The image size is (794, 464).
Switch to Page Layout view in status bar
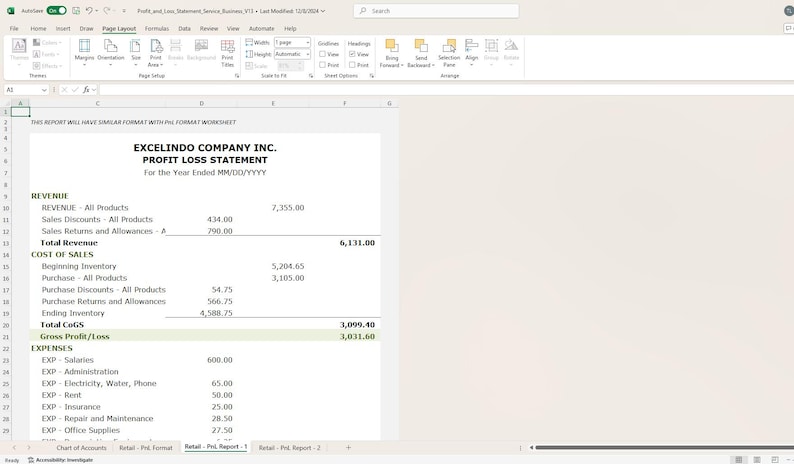[757, 459]
